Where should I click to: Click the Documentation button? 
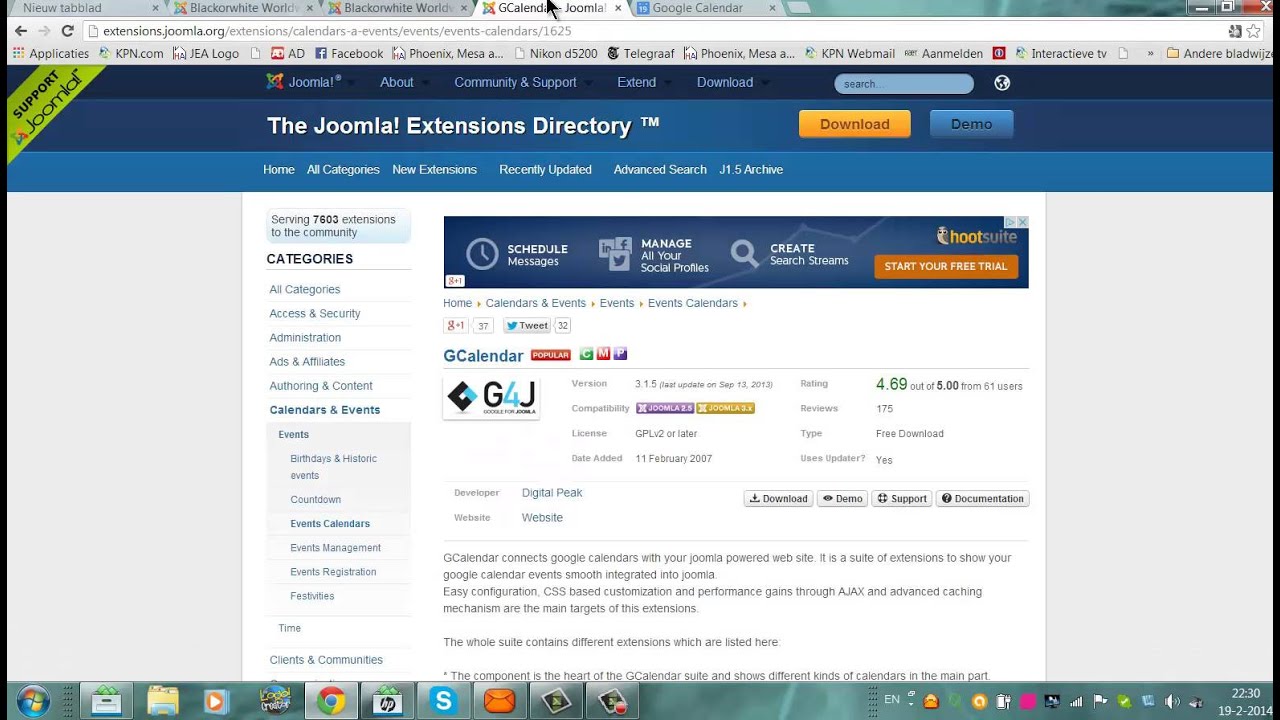click(982, 498)
